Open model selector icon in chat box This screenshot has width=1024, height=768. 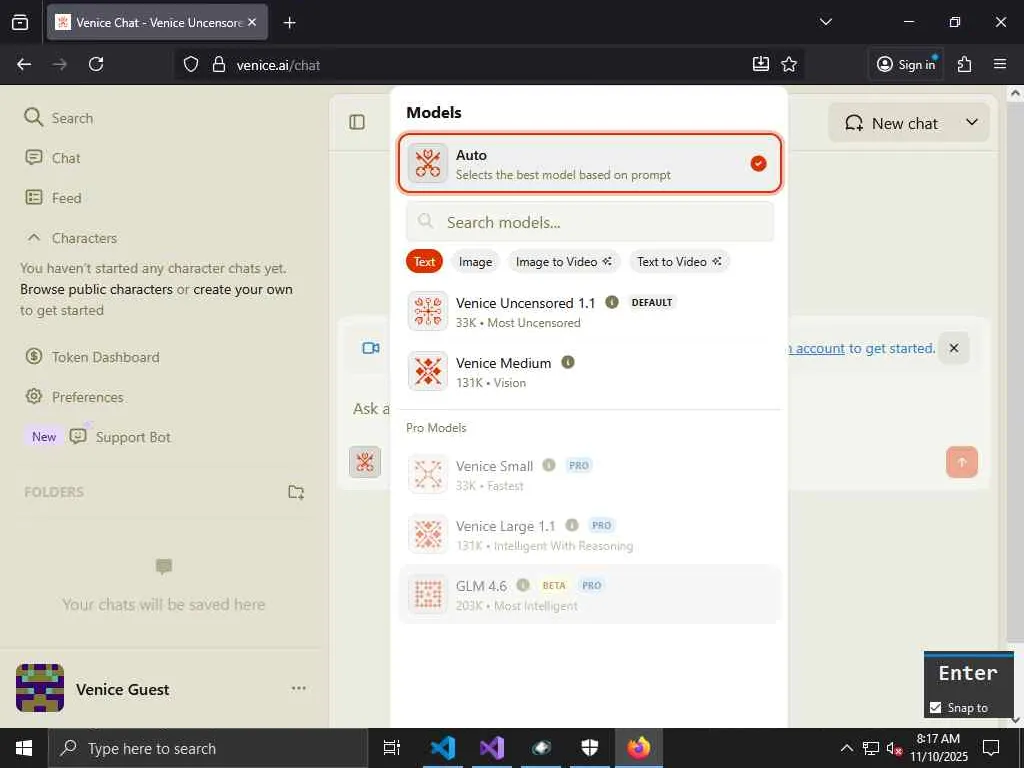365,462
